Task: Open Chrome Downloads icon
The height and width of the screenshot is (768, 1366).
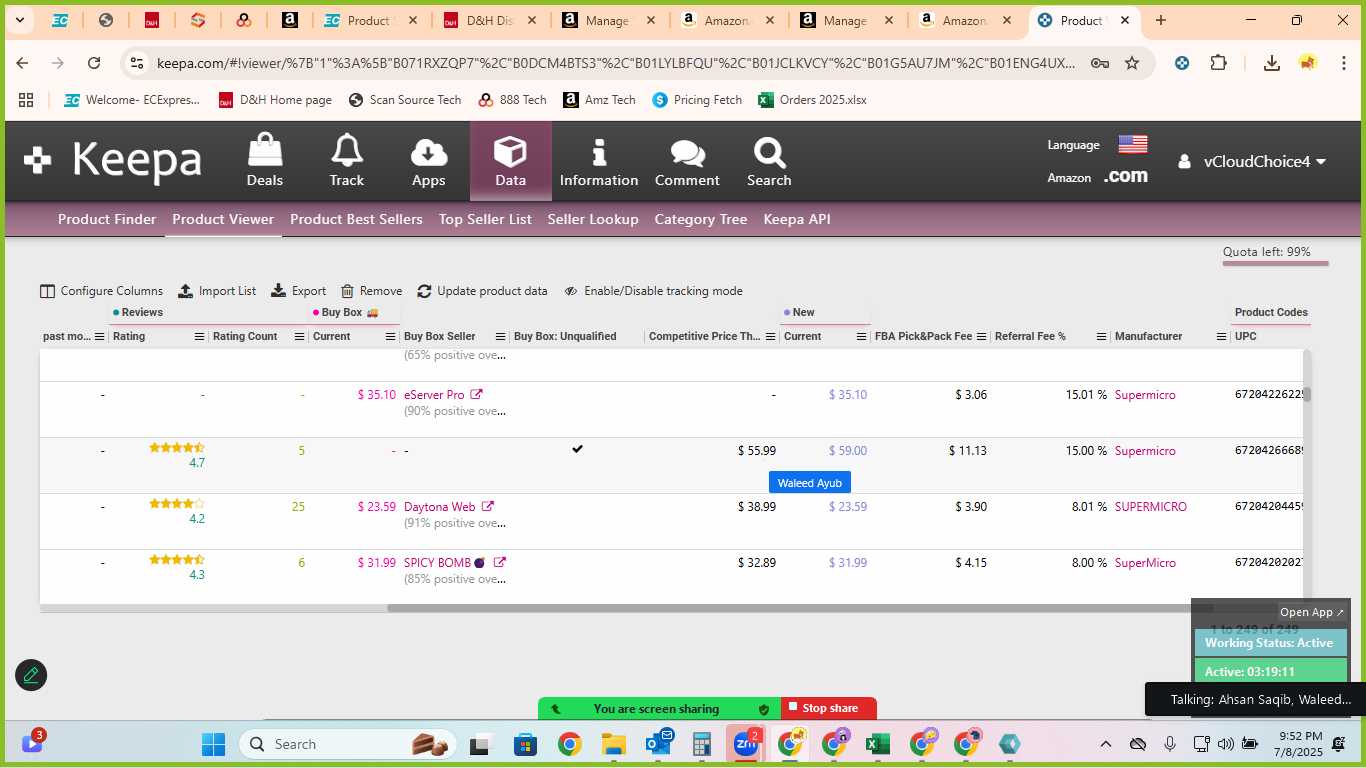Action: 1271,63
